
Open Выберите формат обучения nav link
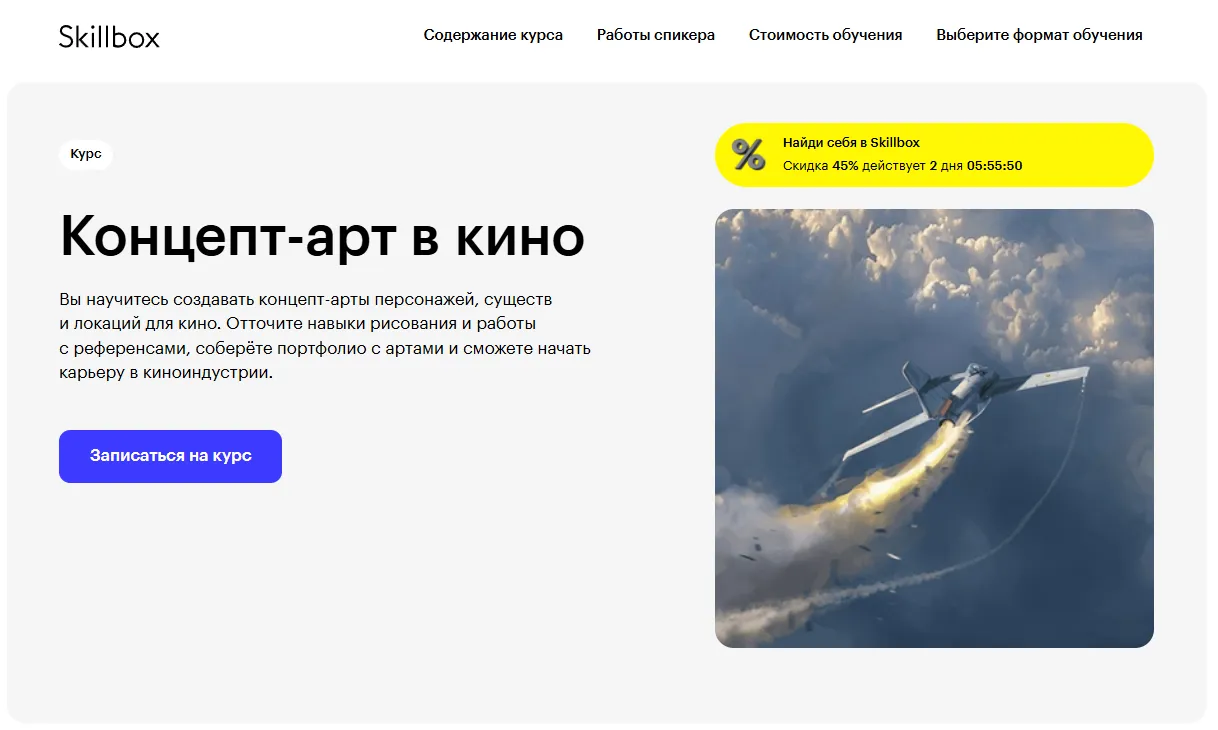[1039, 35]
